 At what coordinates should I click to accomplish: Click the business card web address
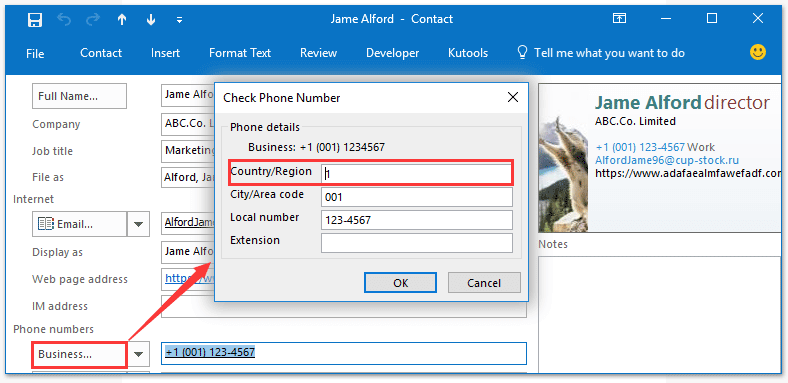coord(688,173)
